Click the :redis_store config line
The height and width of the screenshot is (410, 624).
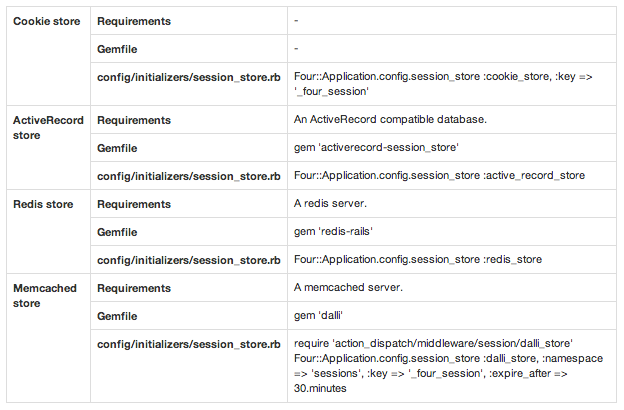click(418, 260)
